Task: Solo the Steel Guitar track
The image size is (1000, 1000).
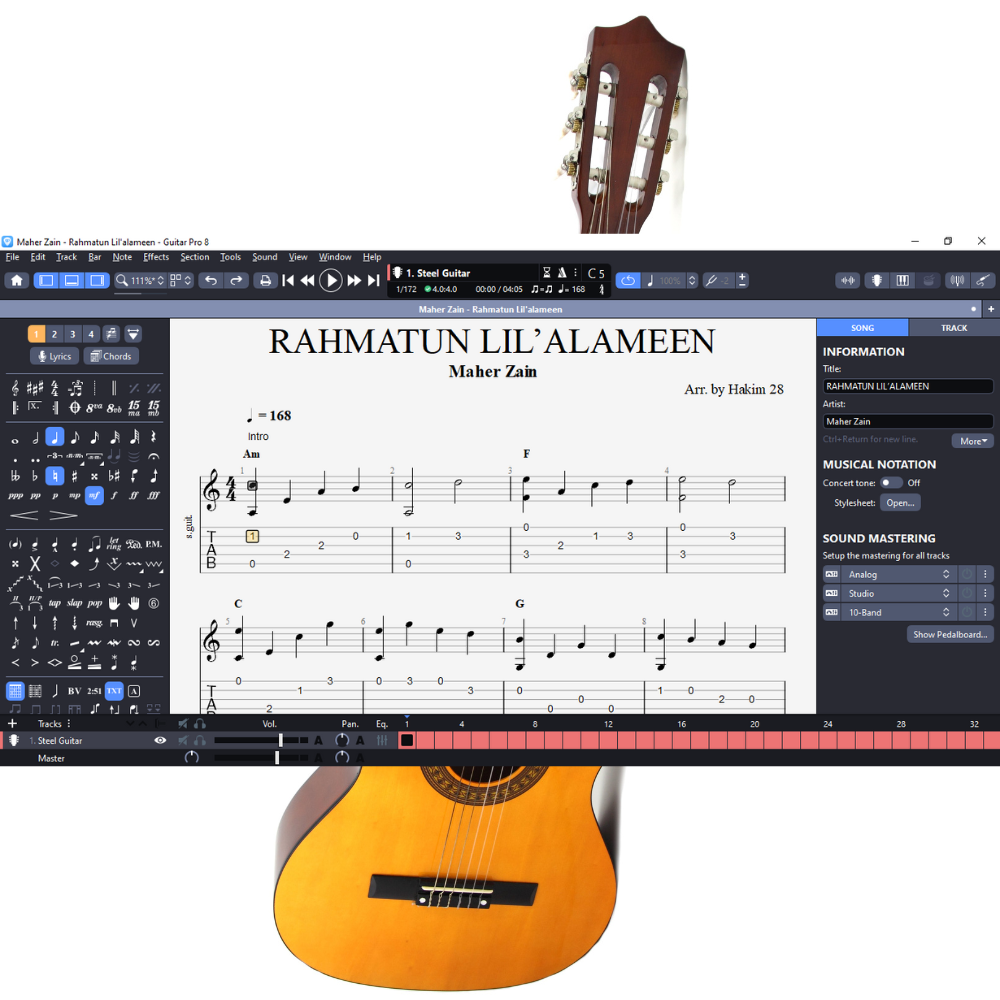Action: click(x=200, y=740)
